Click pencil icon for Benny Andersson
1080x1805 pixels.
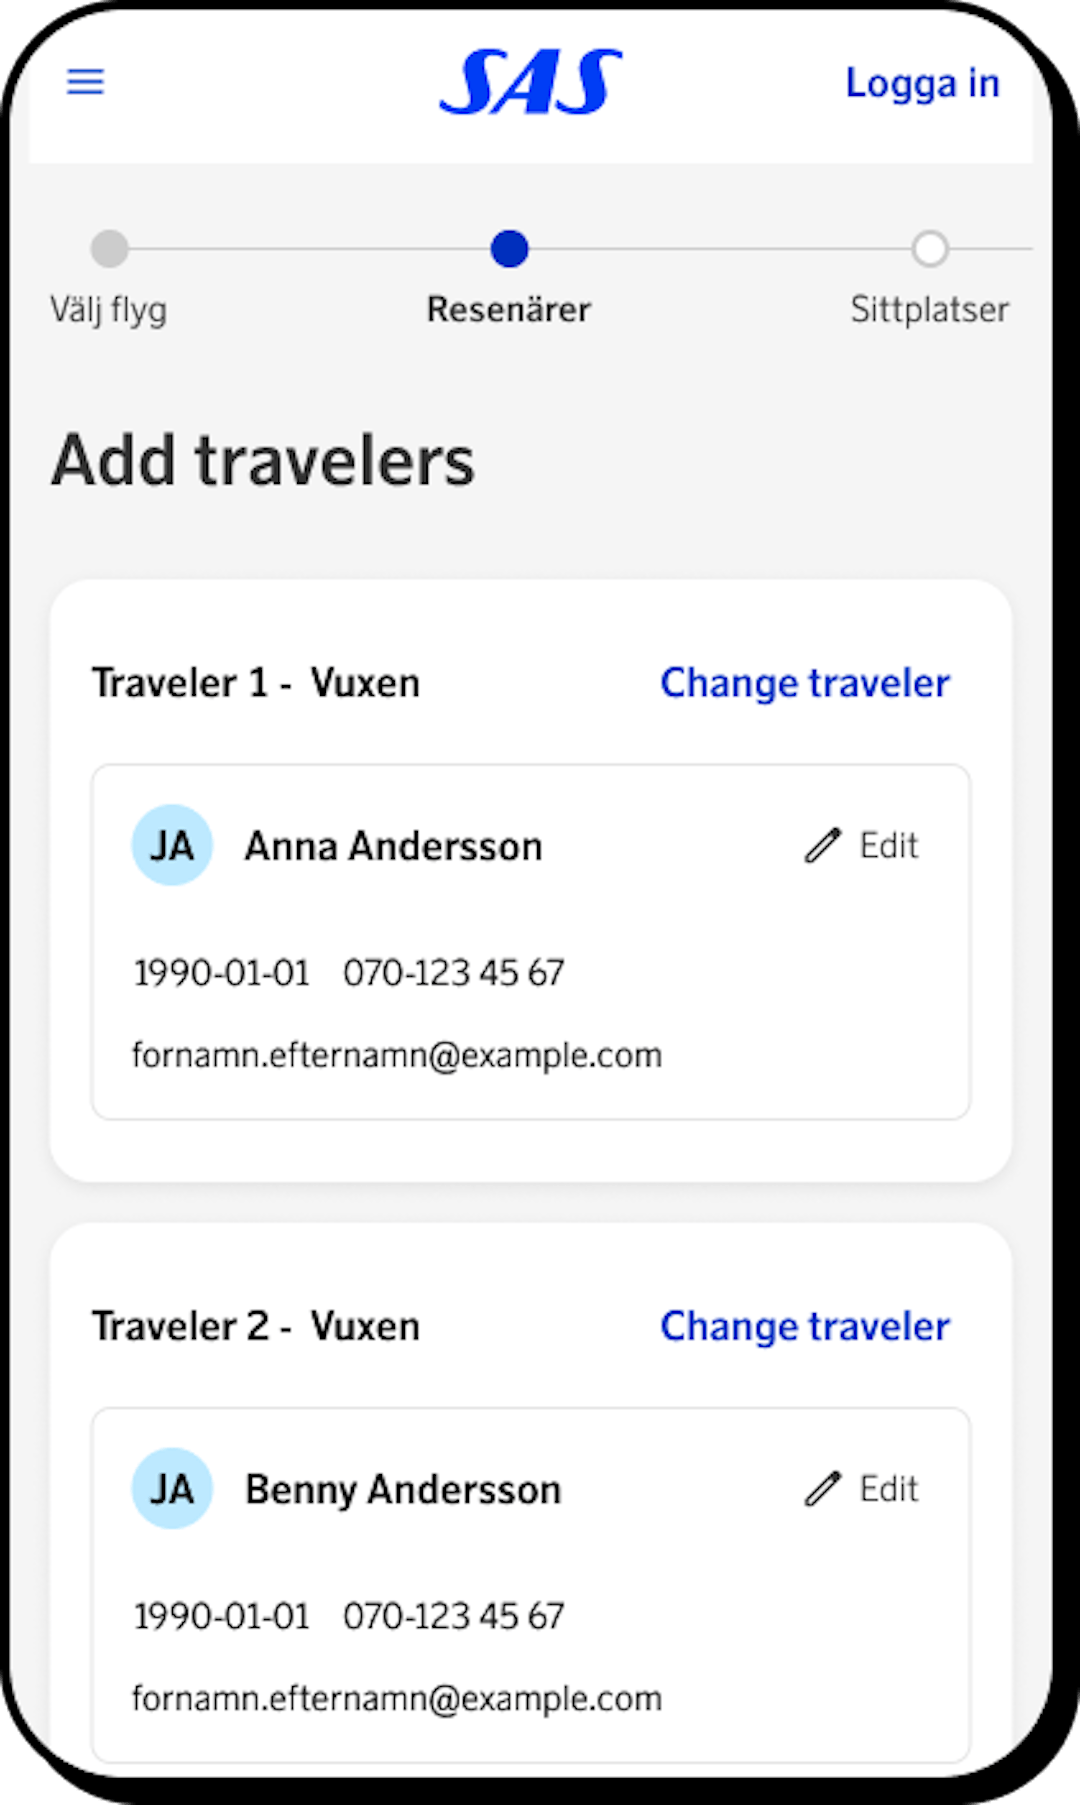[x=823, y=1489]
